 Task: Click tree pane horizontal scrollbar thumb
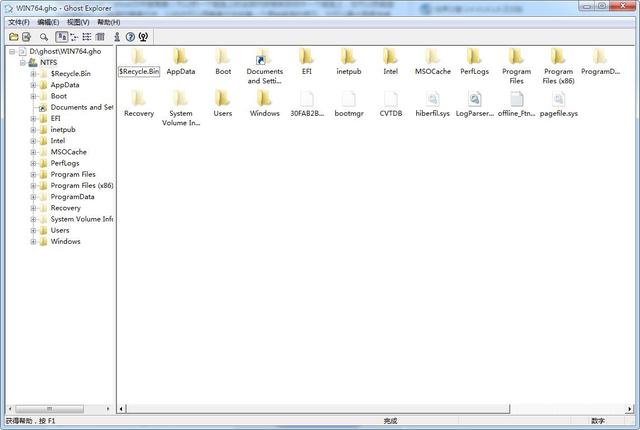point(49,408)
